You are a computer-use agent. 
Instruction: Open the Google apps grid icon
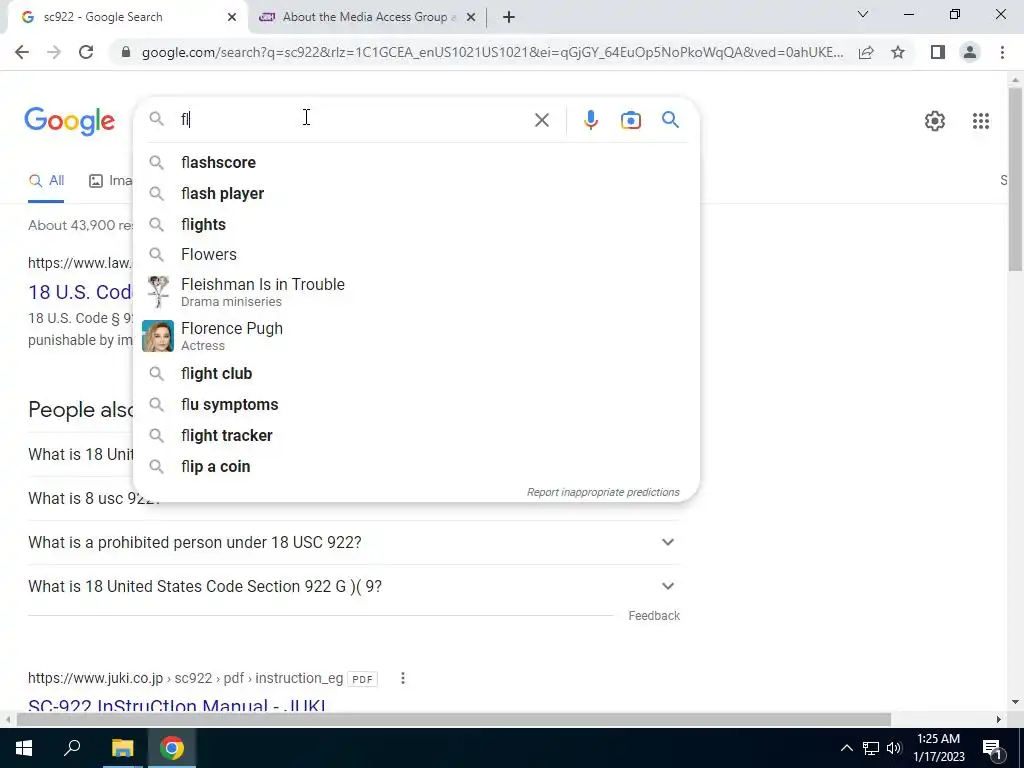click(x=980, y=121)
